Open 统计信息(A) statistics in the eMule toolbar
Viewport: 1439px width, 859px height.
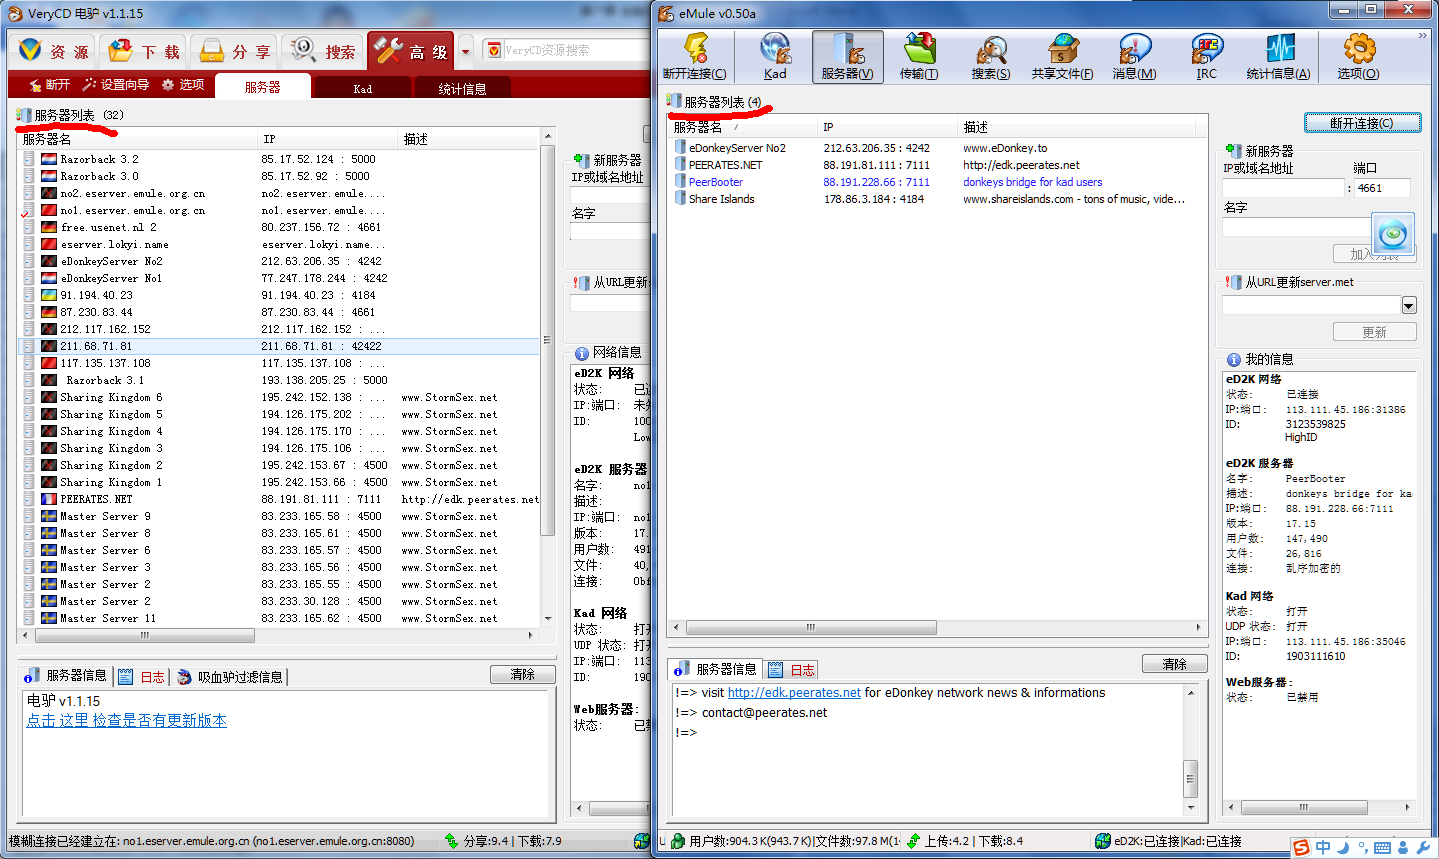[x=1279, y=56]
